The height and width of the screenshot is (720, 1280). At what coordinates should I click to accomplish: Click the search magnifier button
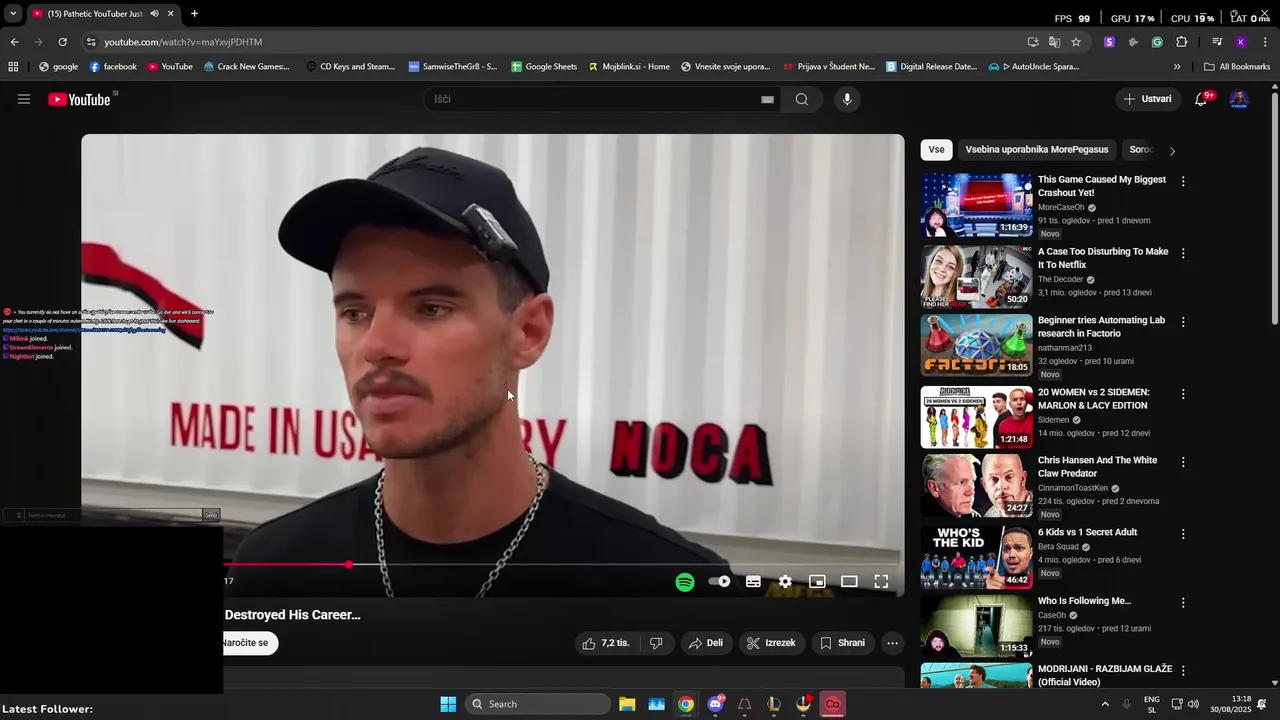pyautogui.click(x=802, y=99)
